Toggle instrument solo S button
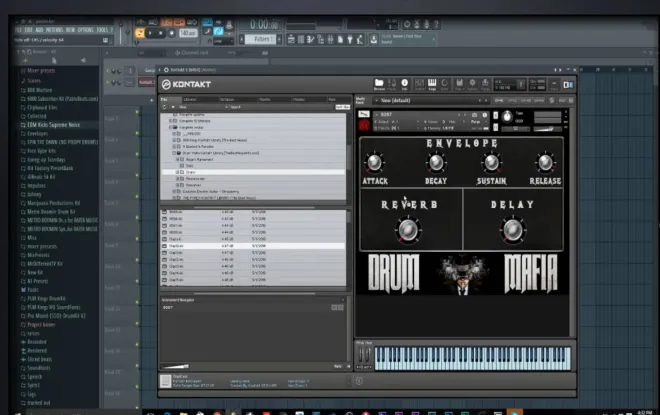 (495, 115)
